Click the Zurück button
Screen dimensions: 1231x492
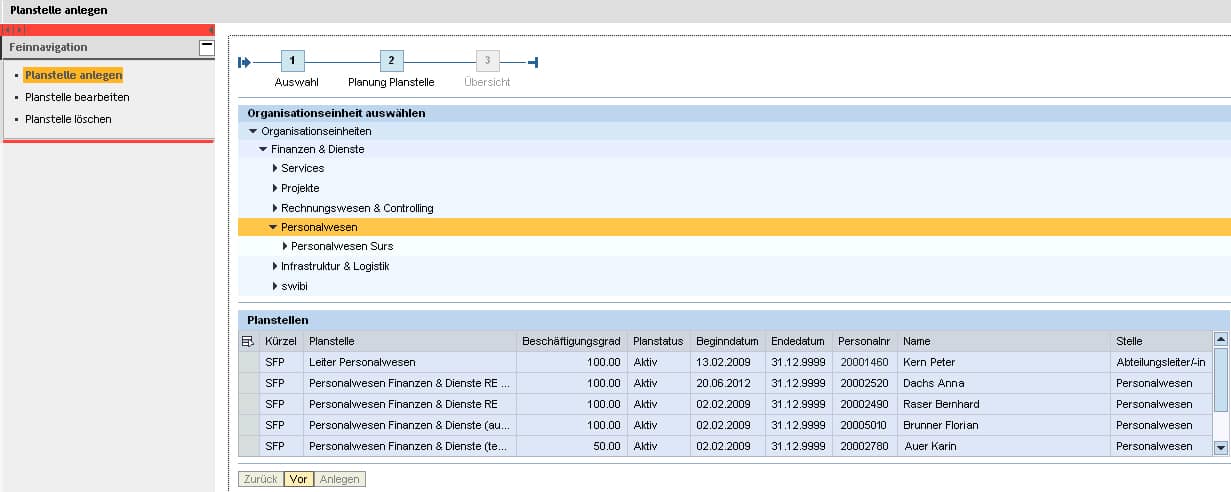[261, 479]
